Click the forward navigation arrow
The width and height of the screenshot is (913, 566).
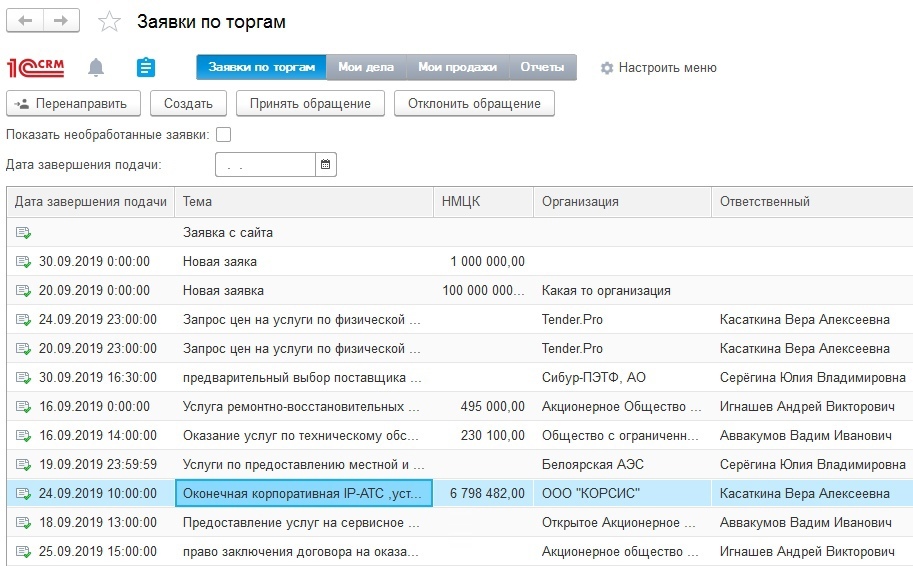(61, 21)
